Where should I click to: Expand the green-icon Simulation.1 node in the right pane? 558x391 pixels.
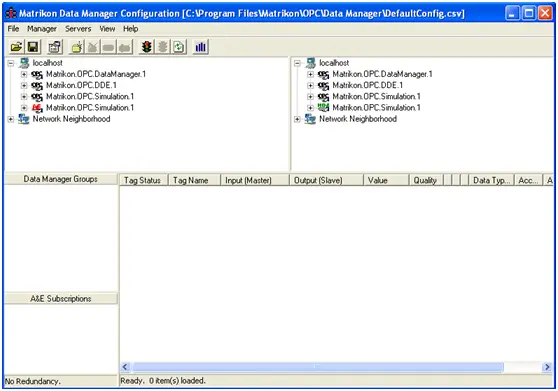tap(310, 107)
